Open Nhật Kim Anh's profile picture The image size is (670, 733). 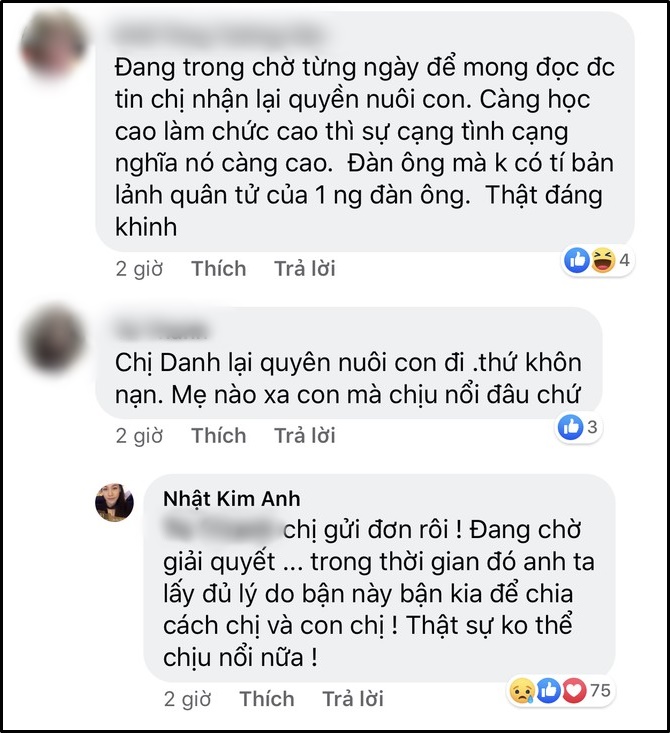click(115, 503)
